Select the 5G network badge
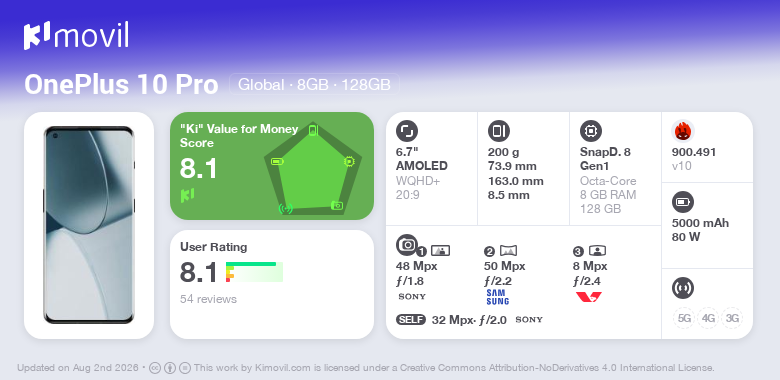 684,318
